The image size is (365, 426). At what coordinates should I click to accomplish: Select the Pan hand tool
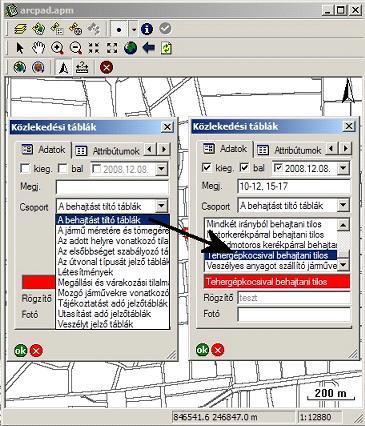tap(38, 48)
